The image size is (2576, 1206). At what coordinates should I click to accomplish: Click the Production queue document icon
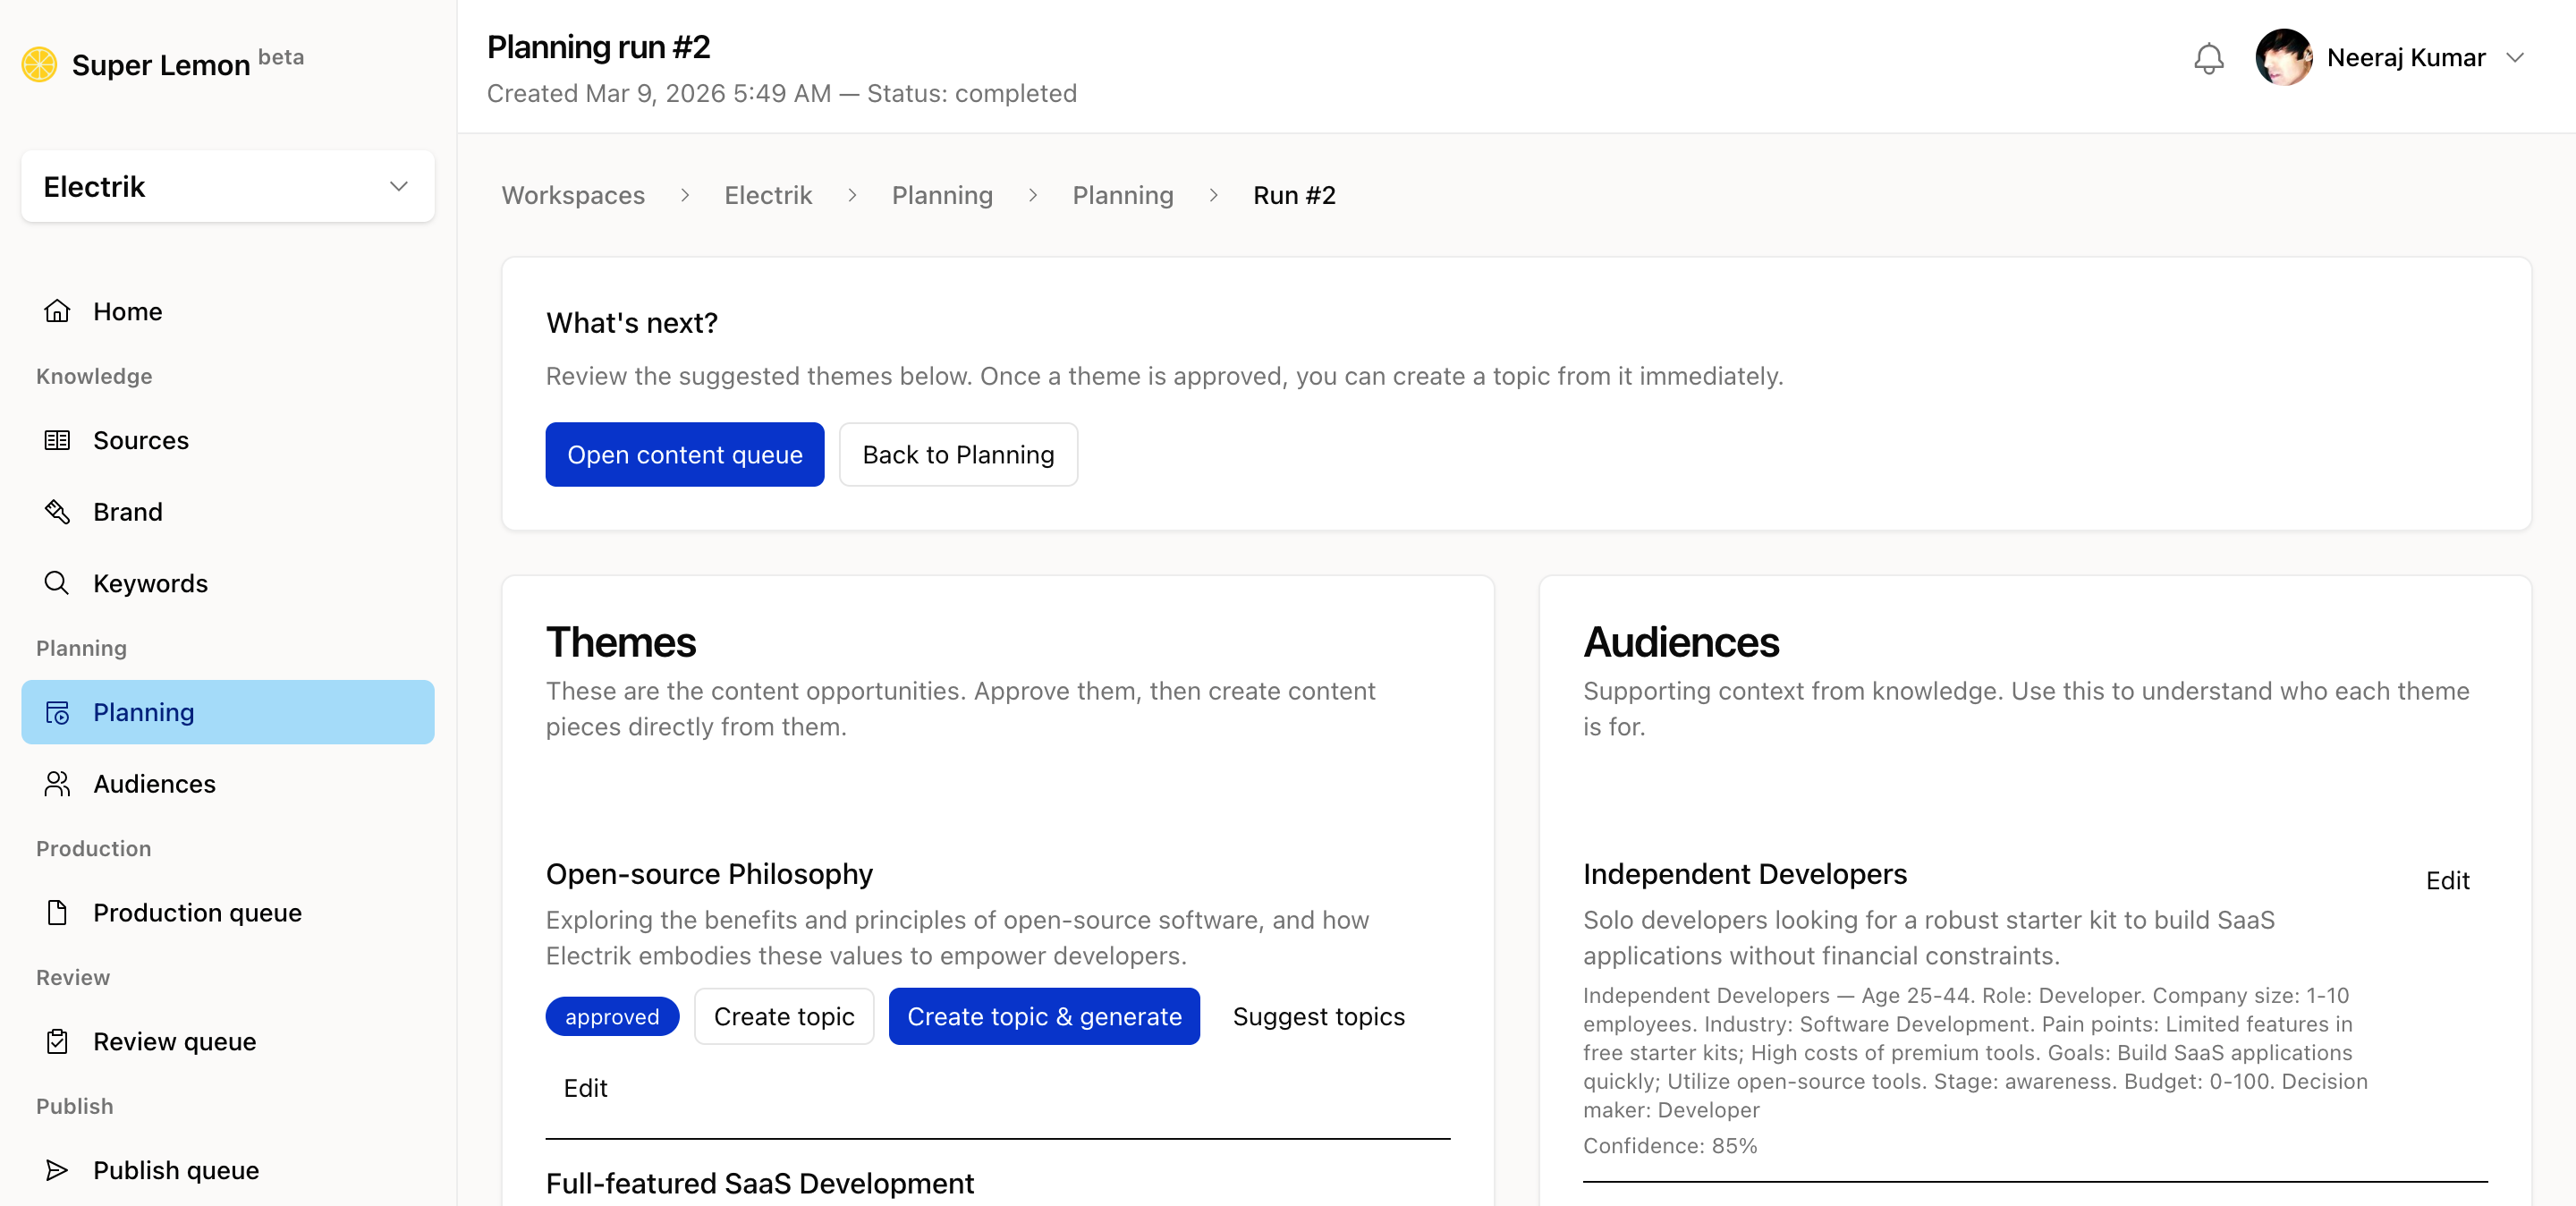point(57,913)
